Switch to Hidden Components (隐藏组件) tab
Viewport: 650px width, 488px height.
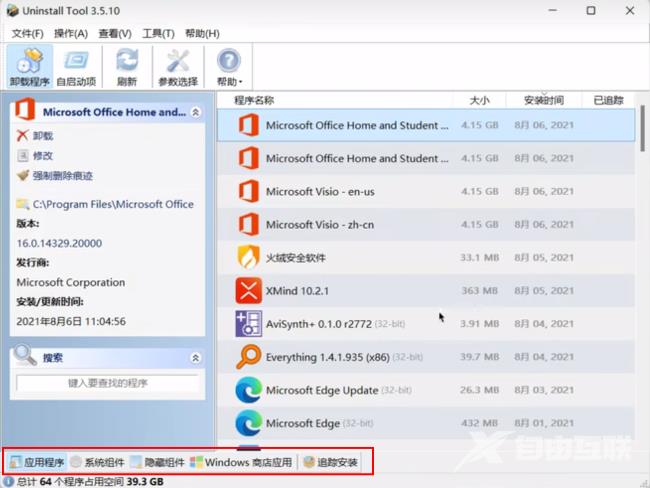pyautogui.click(x=158, y=462)
